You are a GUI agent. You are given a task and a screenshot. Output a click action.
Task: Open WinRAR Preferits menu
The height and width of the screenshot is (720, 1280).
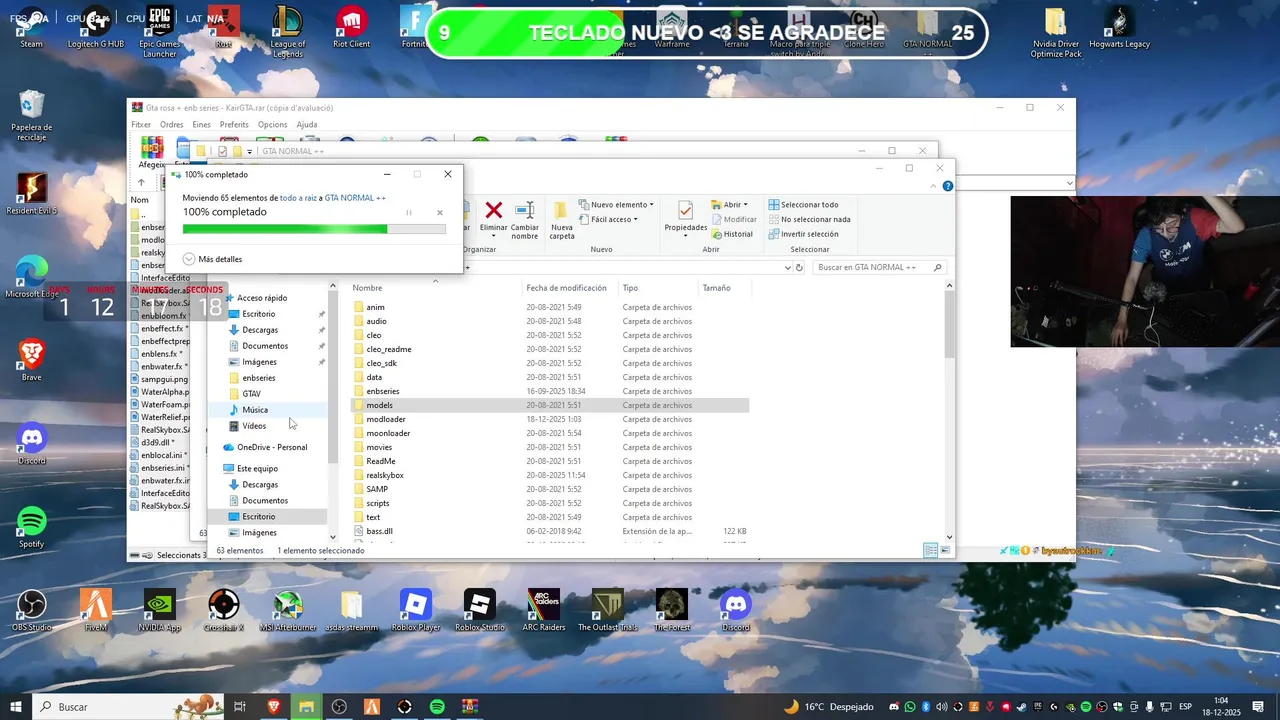(x=234, y=125)
